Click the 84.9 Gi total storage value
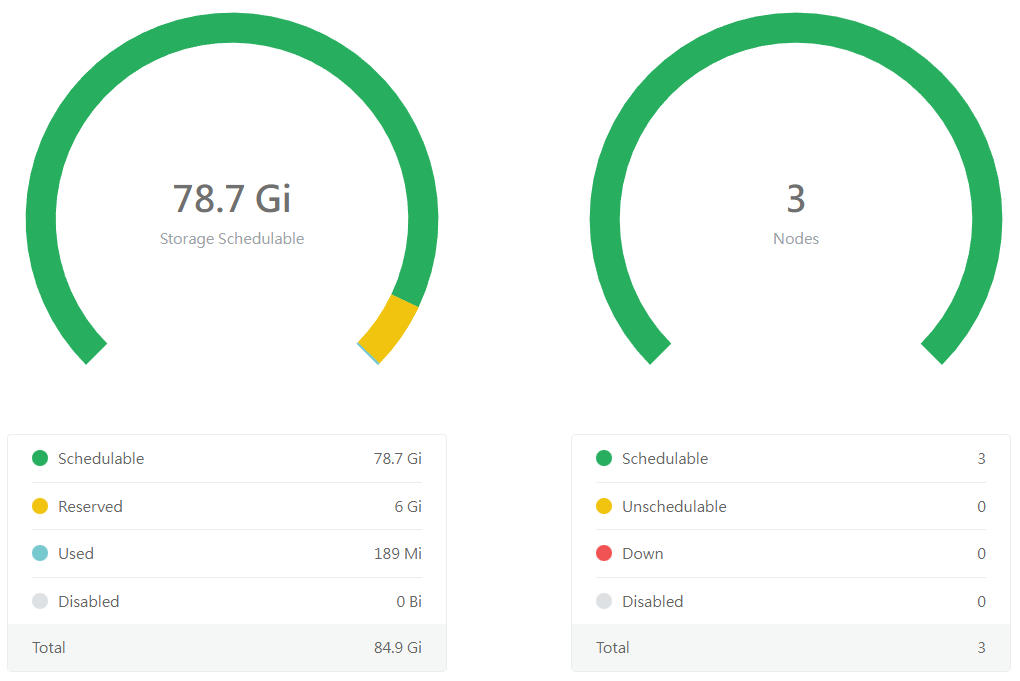The height and width of the screenshot is (681, 1020). (x=398, y=648)
